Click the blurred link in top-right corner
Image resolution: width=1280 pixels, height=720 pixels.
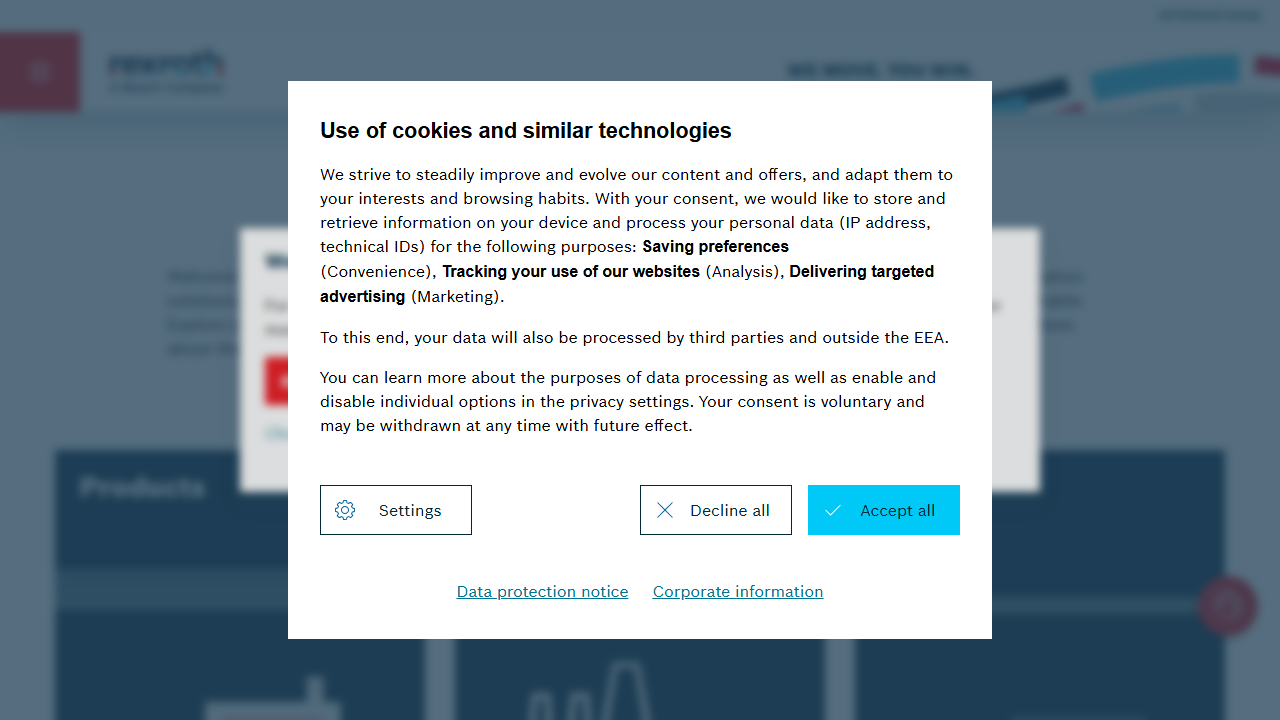(x=1210, y=15)
